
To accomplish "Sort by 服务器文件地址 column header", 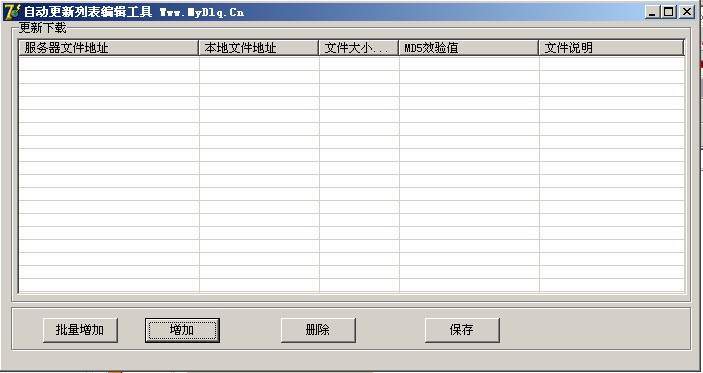I will pyautogui.click(x=108, y=48).
